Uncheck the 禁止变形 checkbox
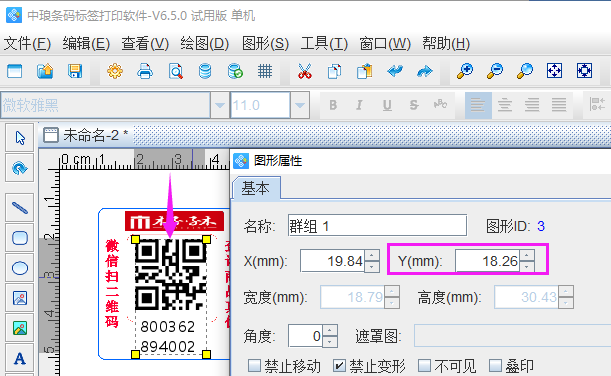Screen dimensions: 611x376 [339, 365]
